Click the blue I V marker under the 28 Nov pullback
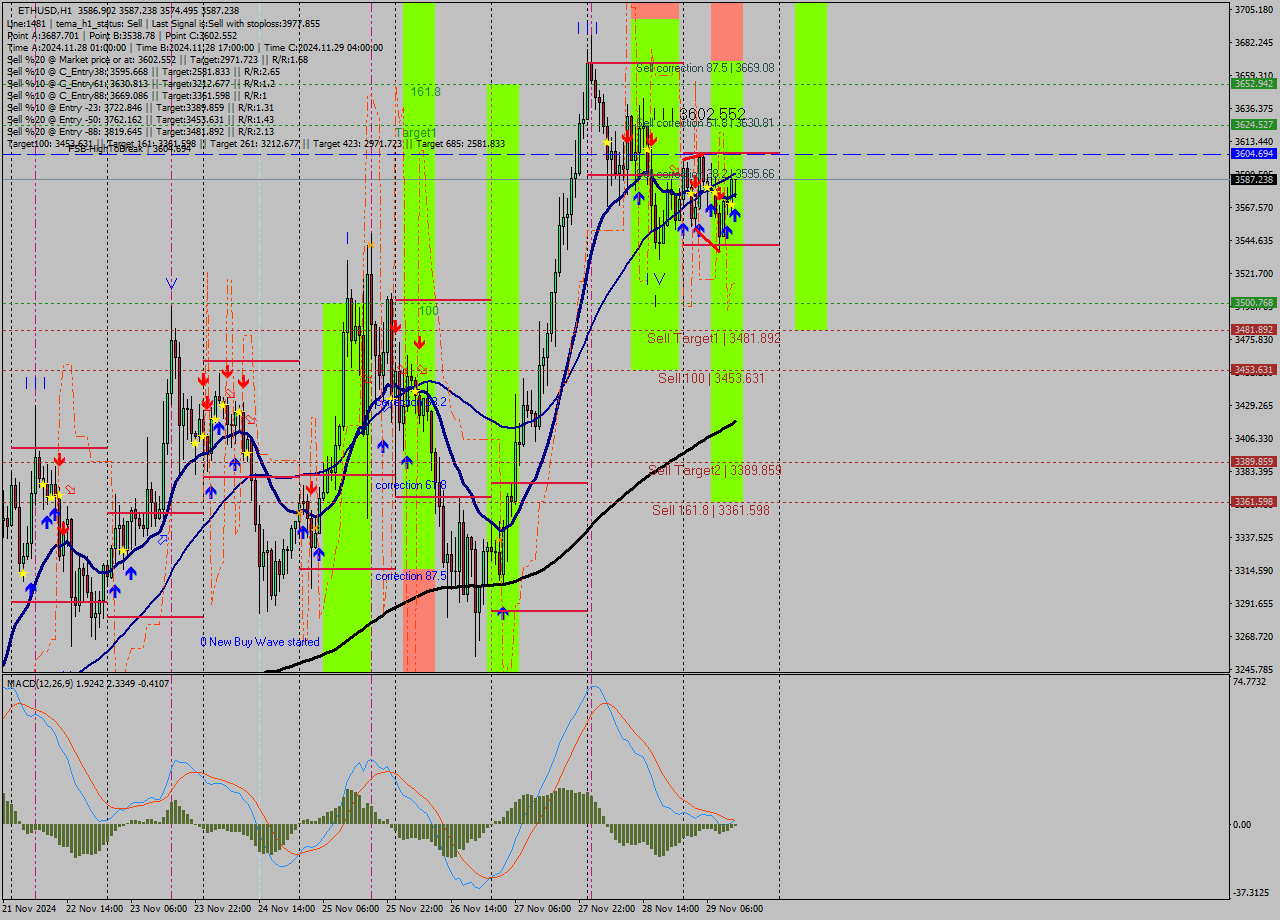The image size is (1280, 920). click(x=654, y=278)
